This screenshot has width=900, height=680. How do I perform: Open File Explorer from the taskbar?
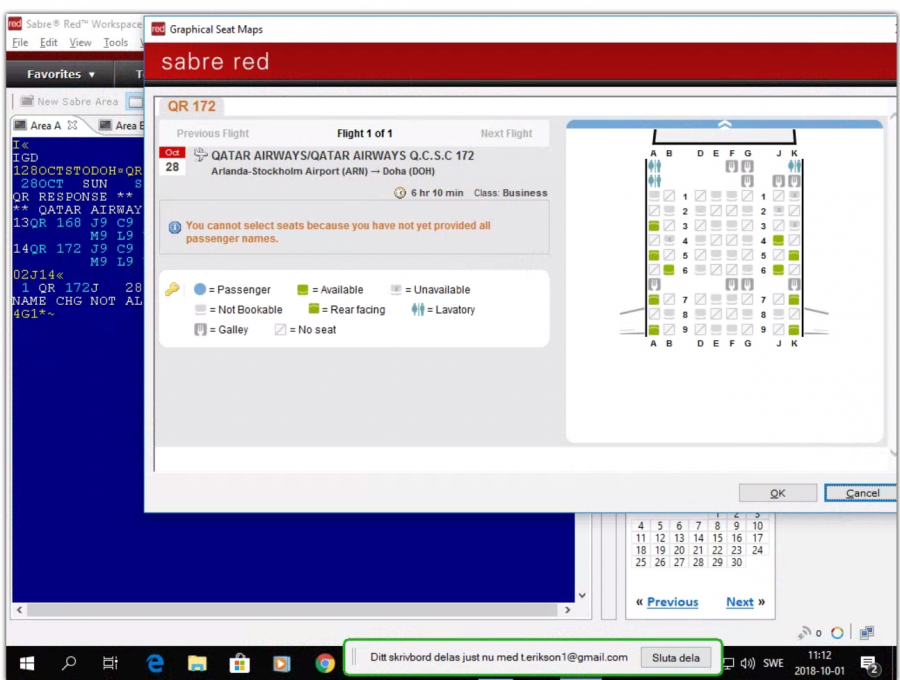[197, 662]
